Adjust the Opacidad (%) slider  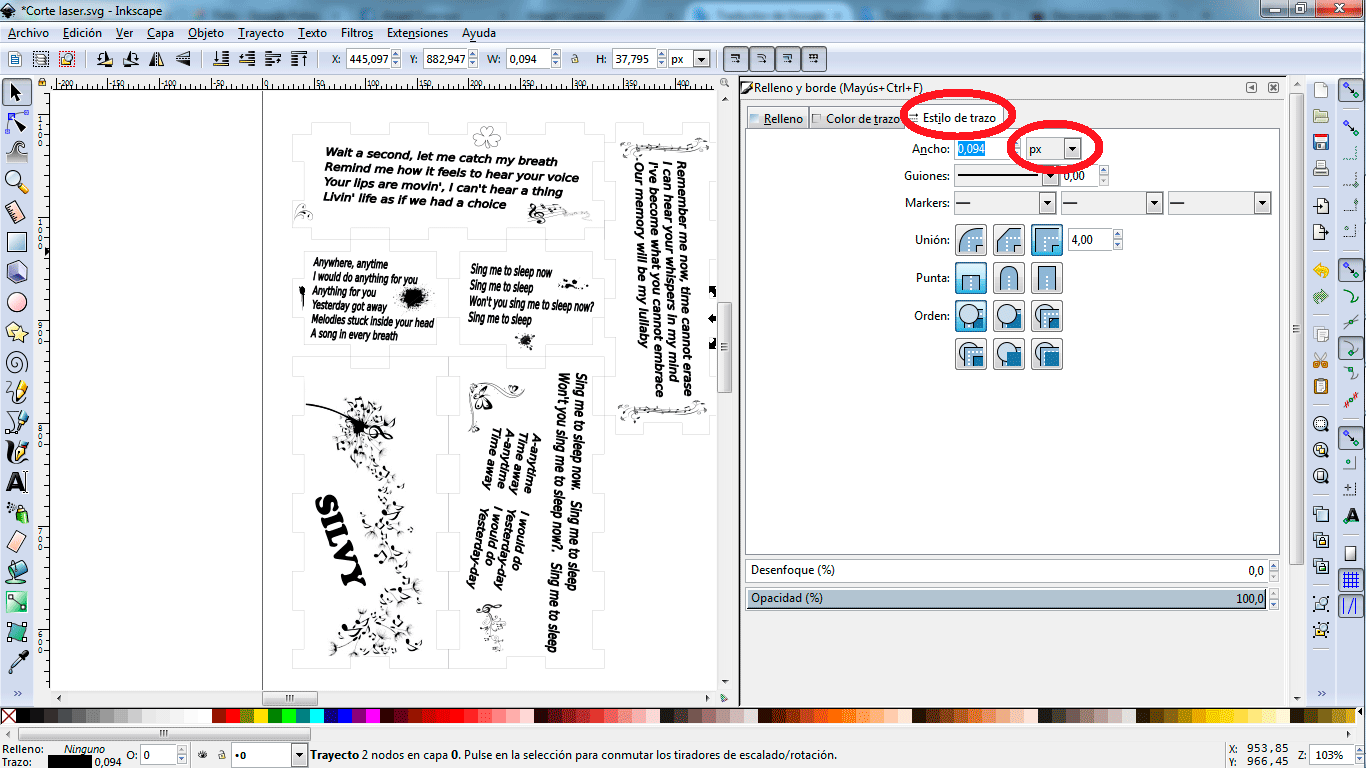[1008, 598]
